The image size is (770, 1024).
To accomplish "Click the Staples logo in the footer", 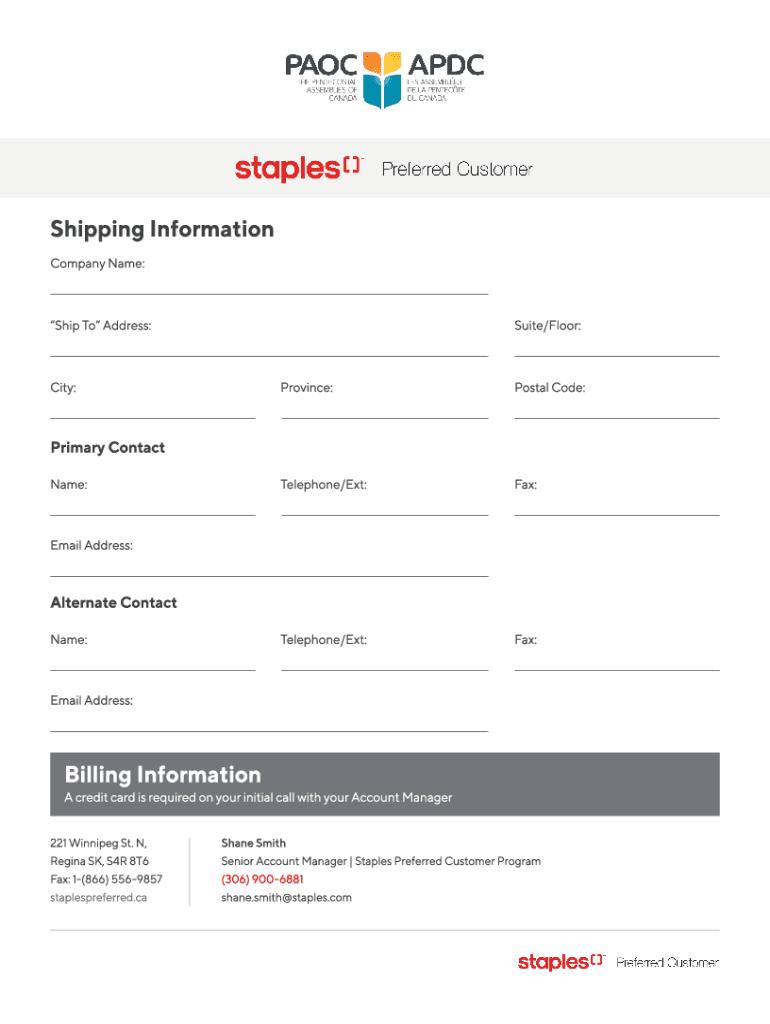I will click(618, 962).
